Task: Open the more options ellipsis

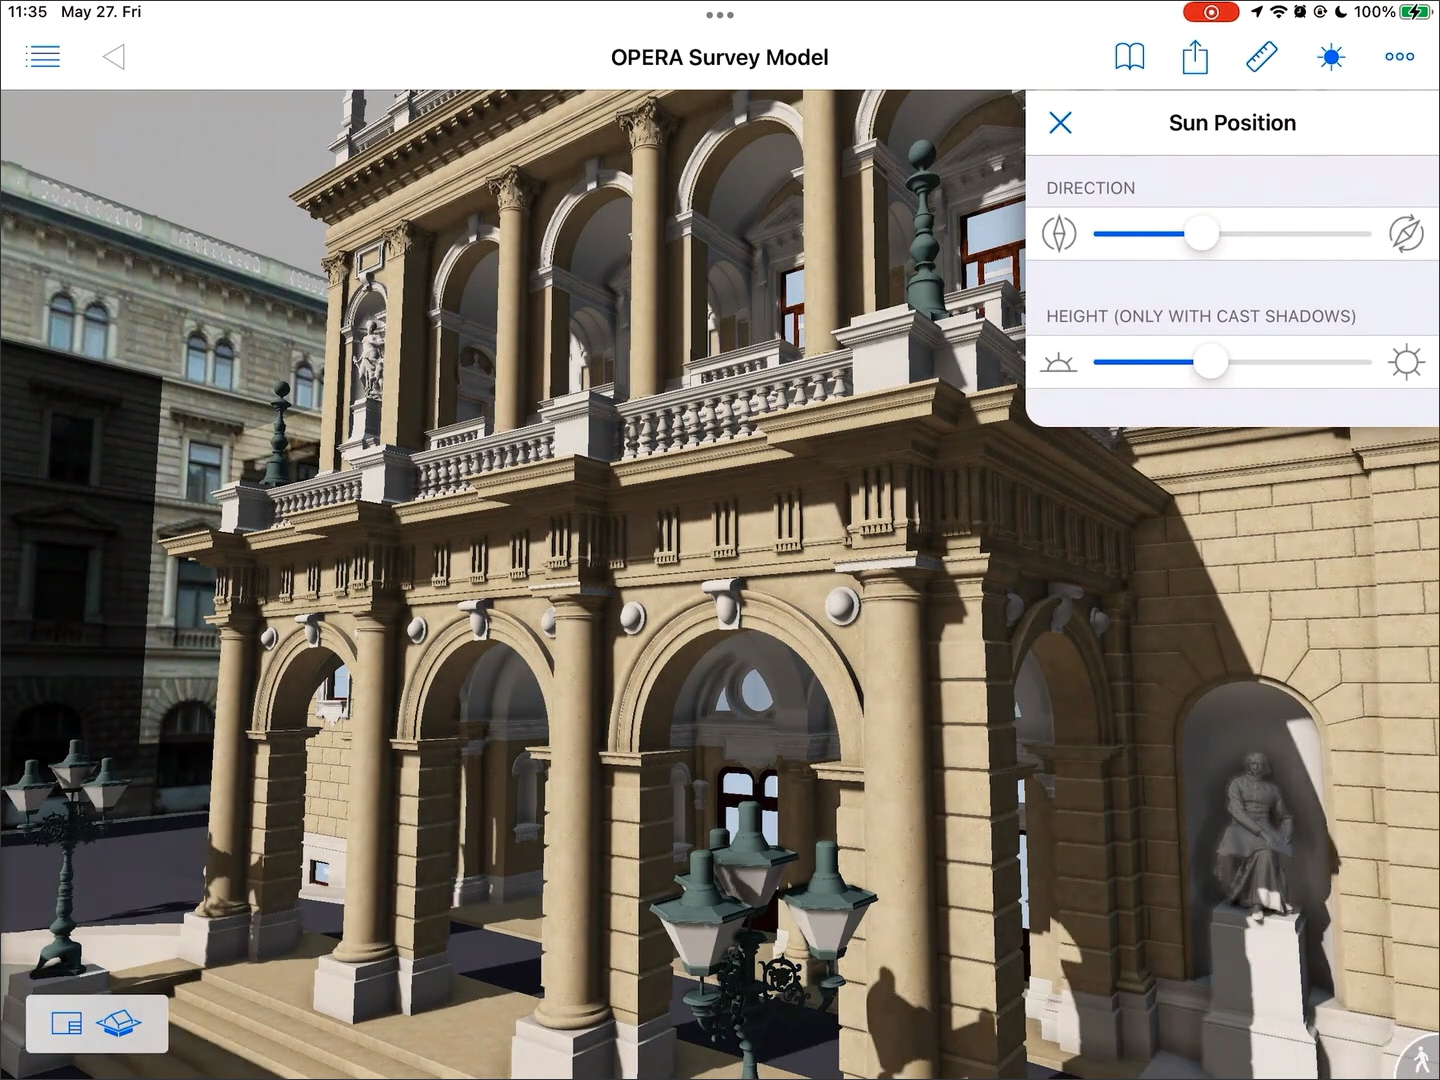Action: pos(1399,57)
